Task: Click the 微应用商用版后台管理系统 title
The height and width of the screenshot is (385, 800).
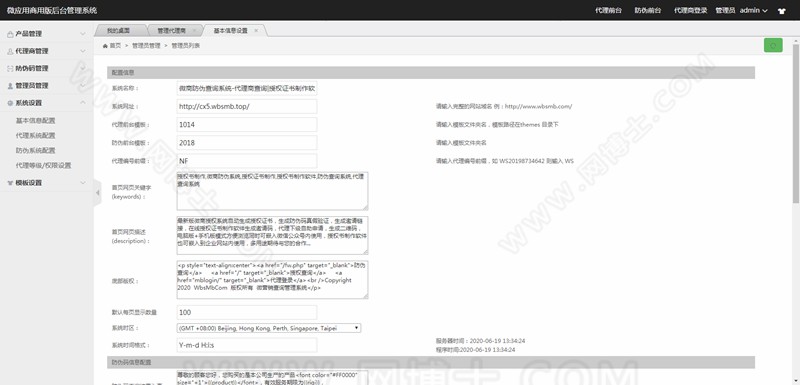Action: pos(52,11)
